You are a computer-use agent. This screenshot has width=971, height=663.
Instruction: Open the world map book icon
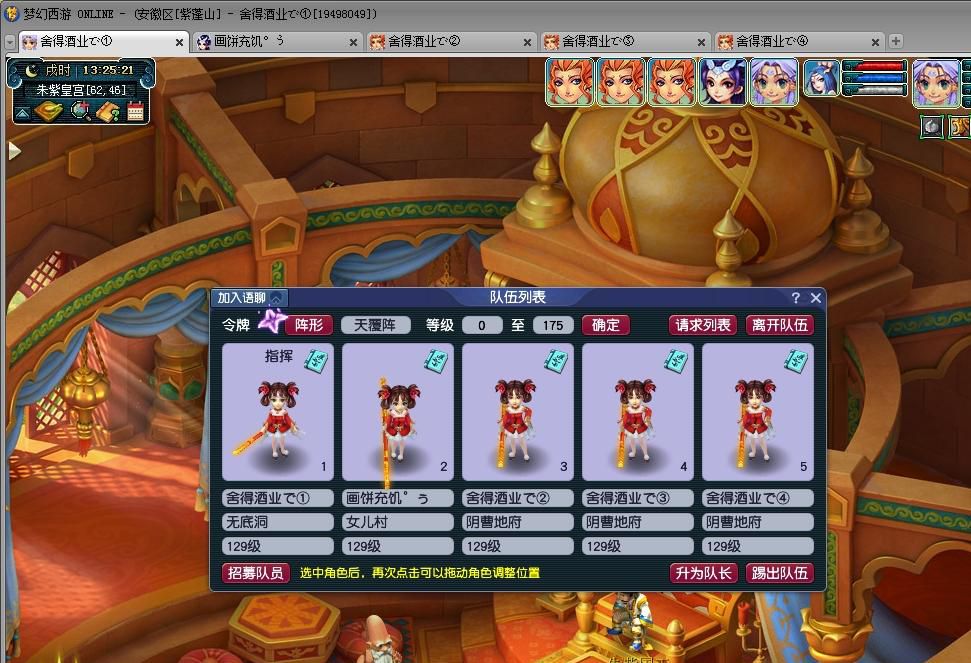click(48, 112)
